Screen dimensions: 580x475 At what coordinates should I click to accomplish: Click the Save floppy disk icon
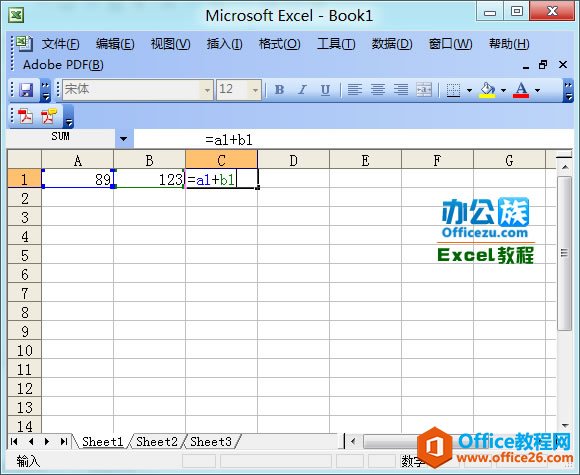26,90
